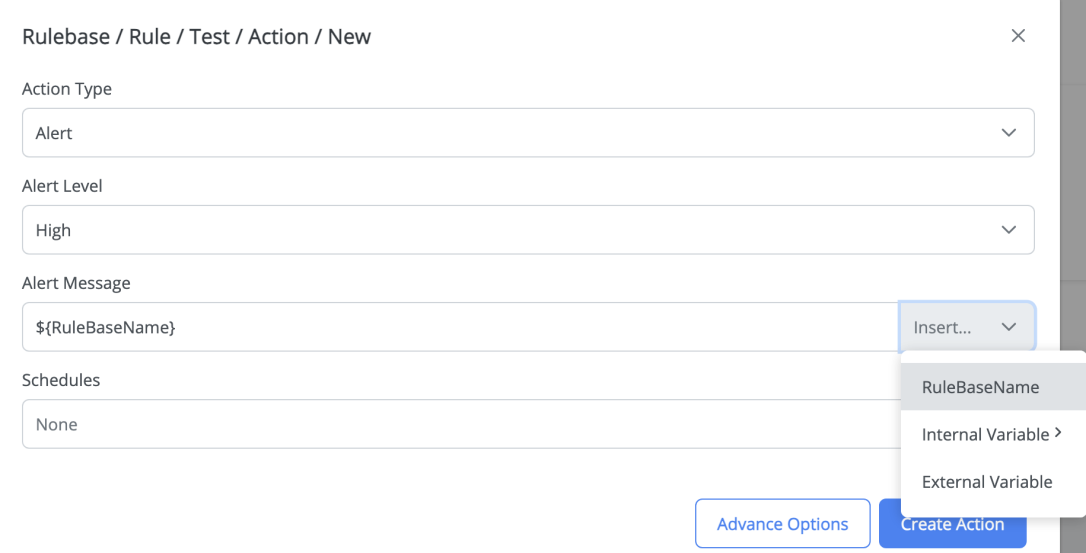The height and width of the screenshot is (553, 1086).
Task: Choose Internal Variable menu entry
Action: 985,434
